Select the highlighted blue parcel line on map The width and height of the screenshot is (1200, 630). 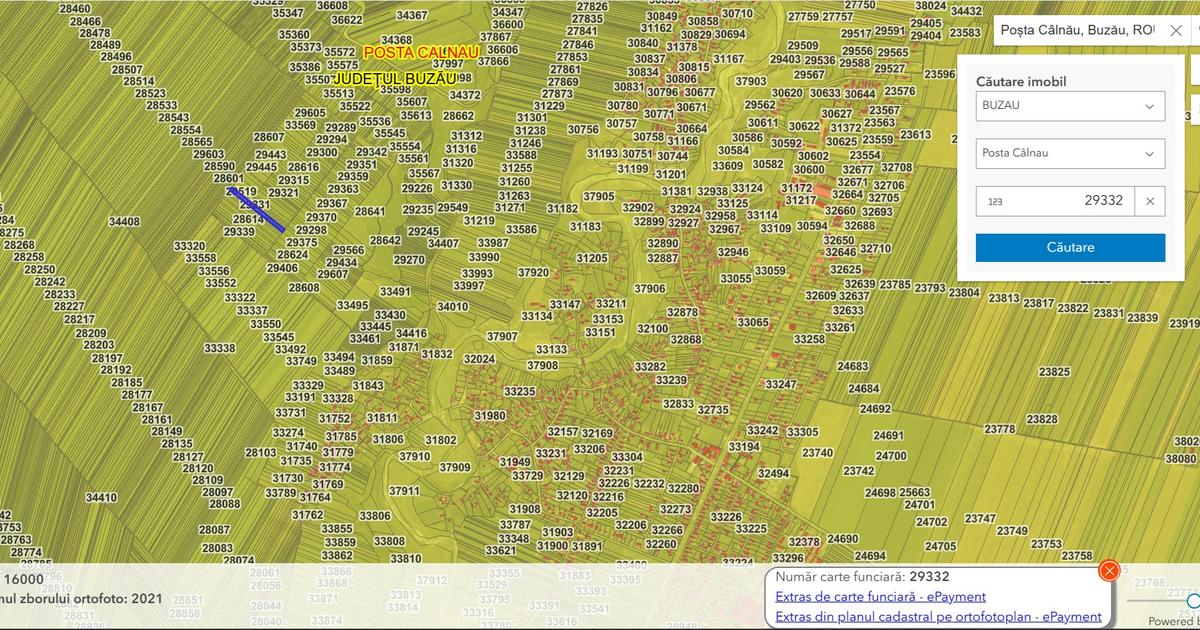coord(256,209)
